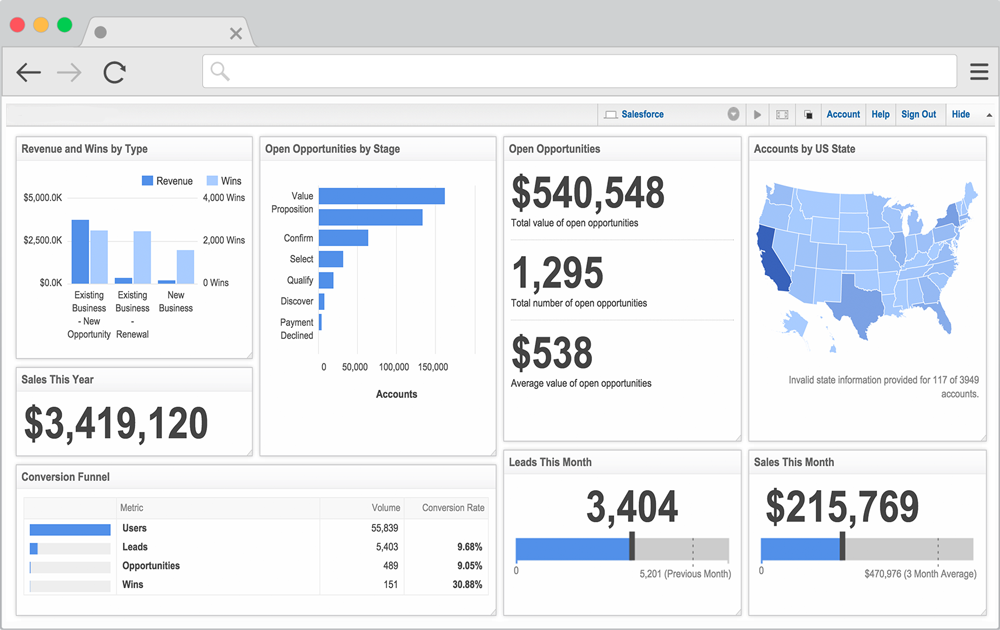Click the invalid state information note
Image resolution: width=1000 pixels, height=630 pixels.
coord(883,387)
